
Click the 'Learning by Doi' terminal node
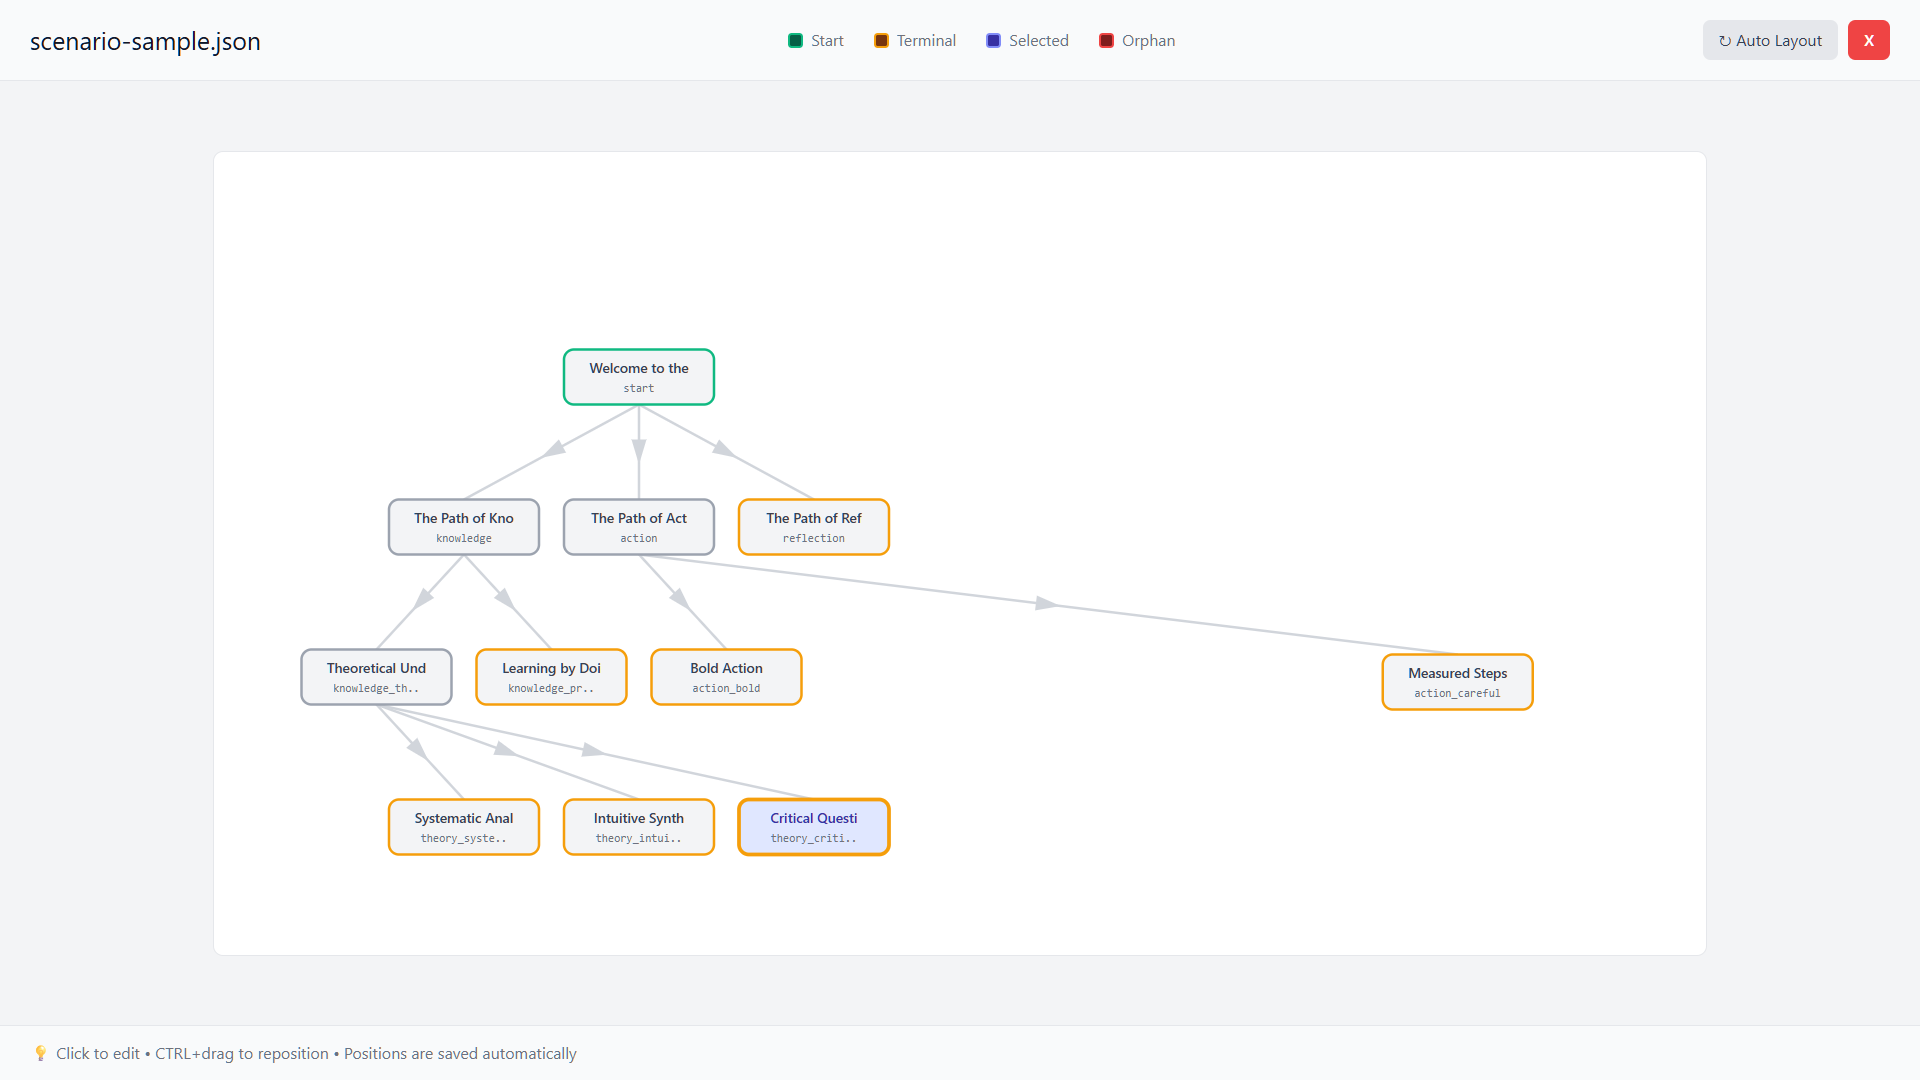[x=551, y=677]
